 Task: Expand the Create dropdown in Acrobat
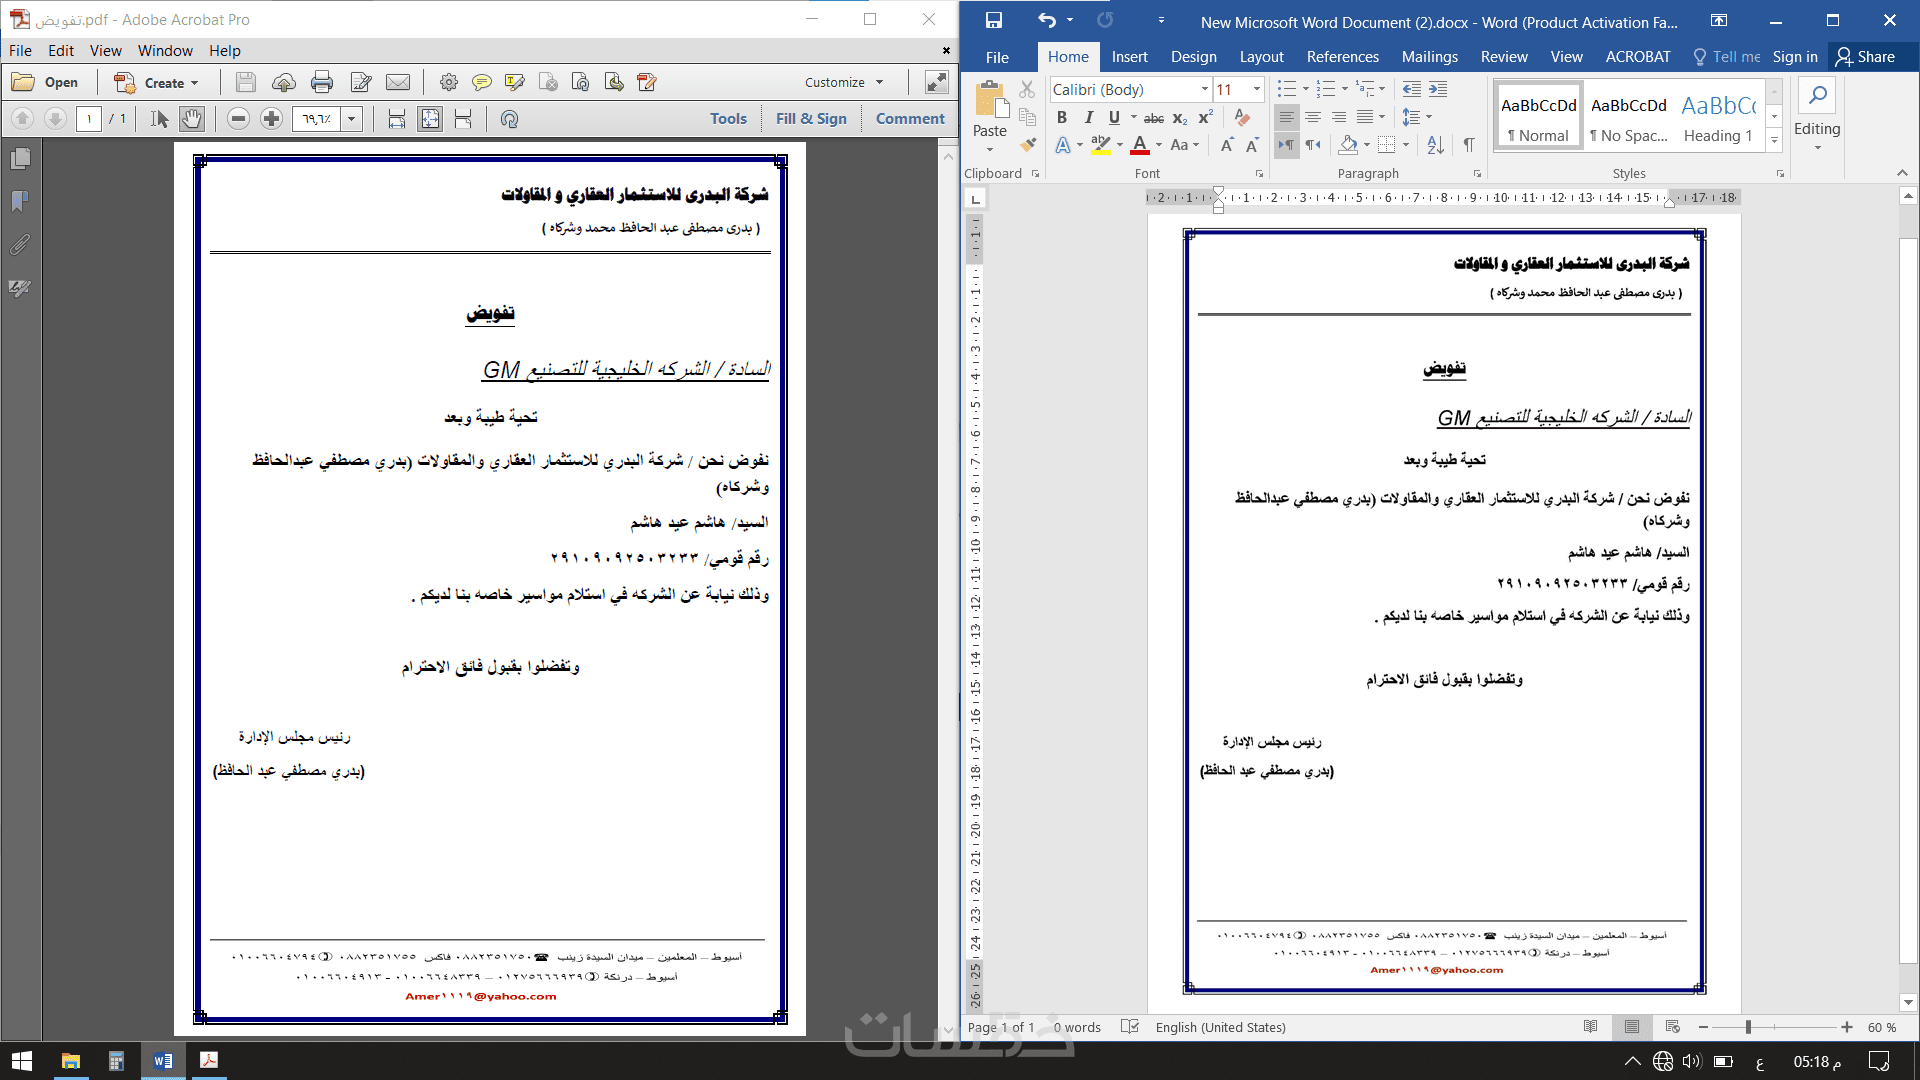195,83
